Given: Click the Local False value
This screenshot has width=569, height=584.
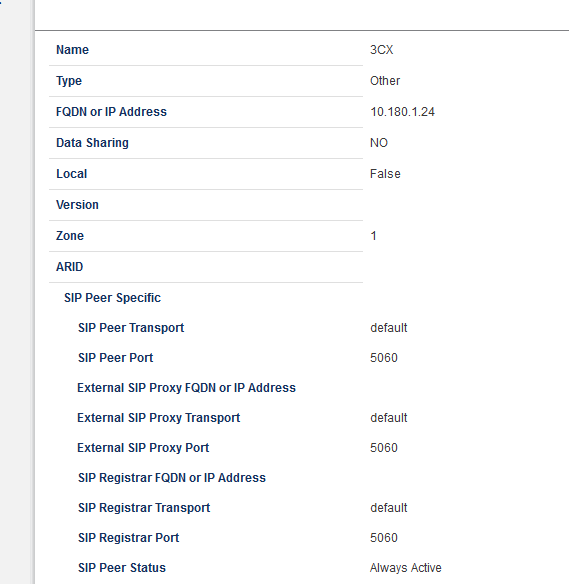Looking at the screenshot, I should 385,174.
